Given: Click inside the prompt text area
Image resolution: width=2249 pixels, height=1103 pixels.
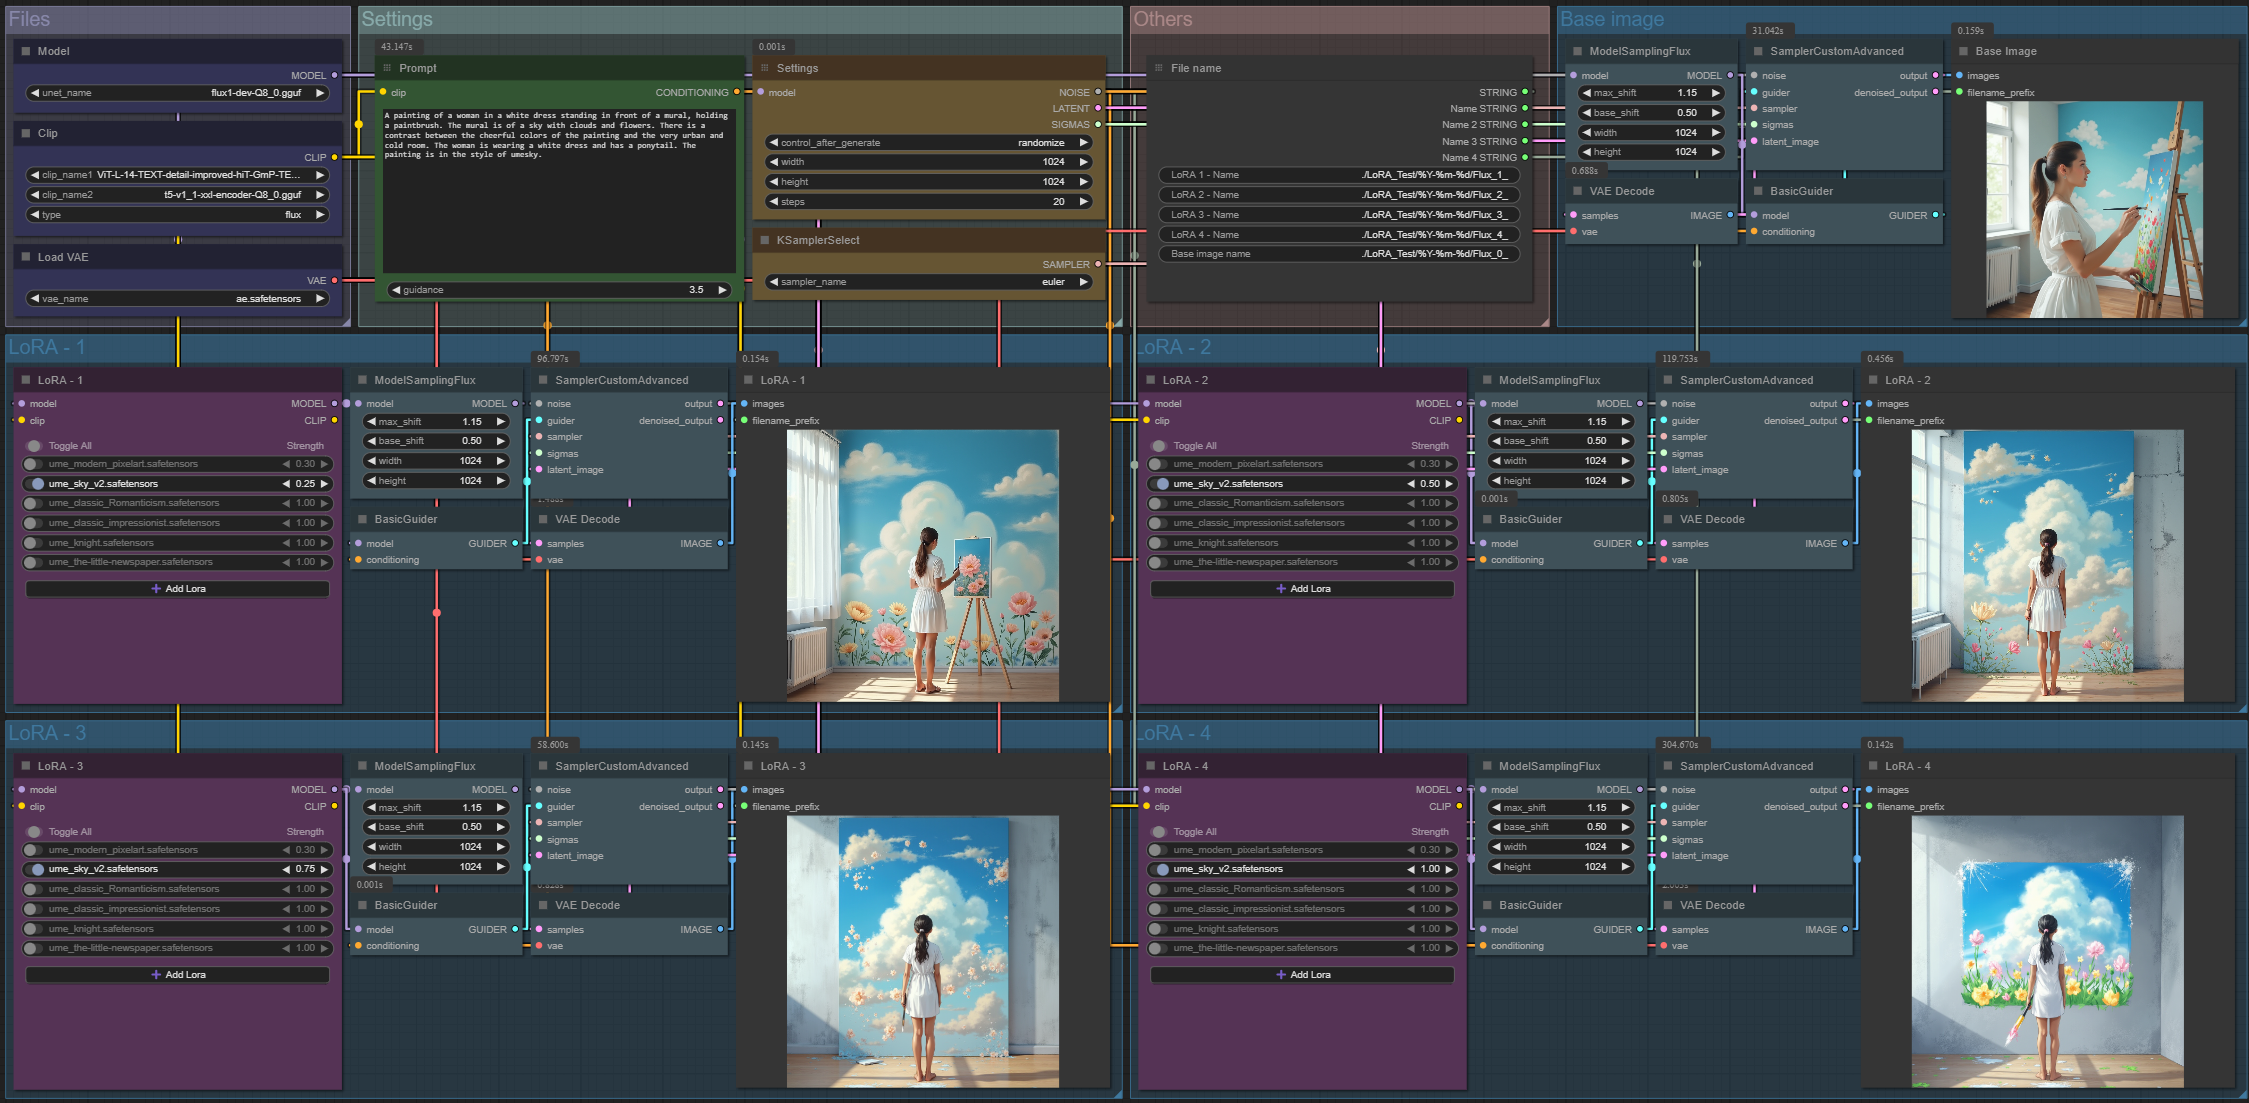Looking at the screenshot, I should tap(559, 200).
